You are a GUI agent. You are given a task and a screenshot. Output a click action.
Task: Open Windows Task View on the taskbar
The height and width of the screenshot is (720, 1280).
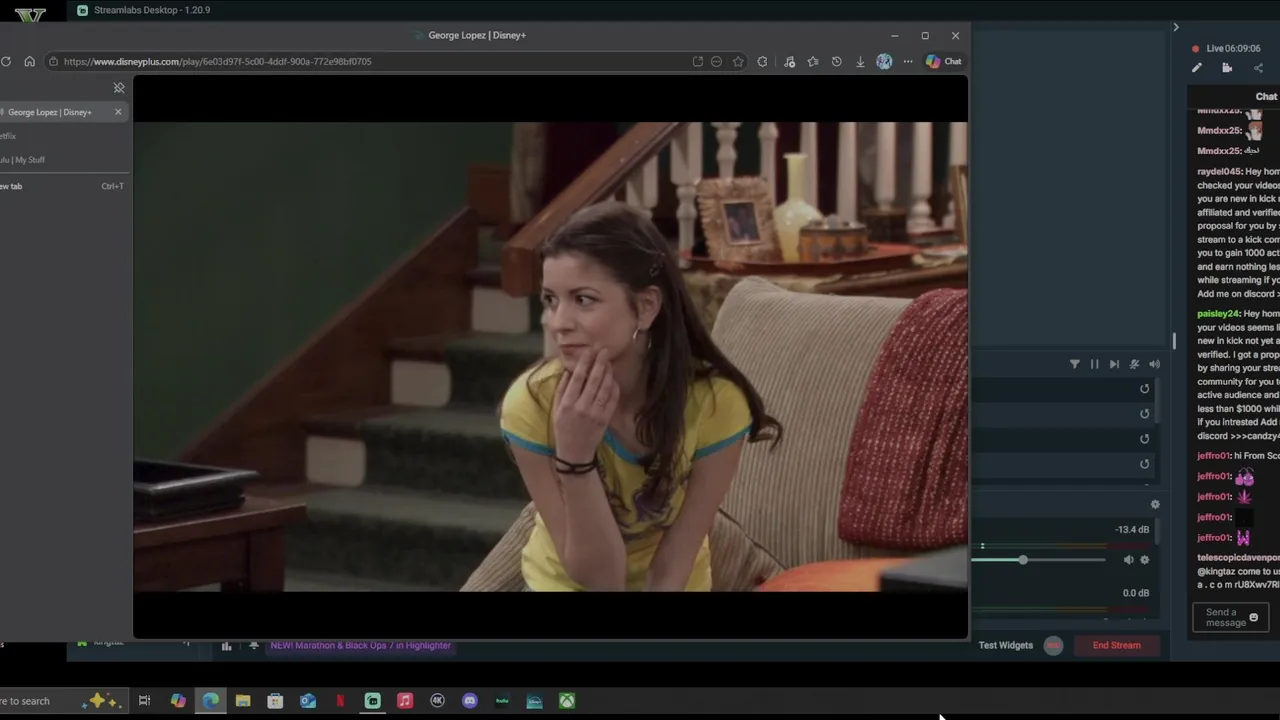point(144,701)
